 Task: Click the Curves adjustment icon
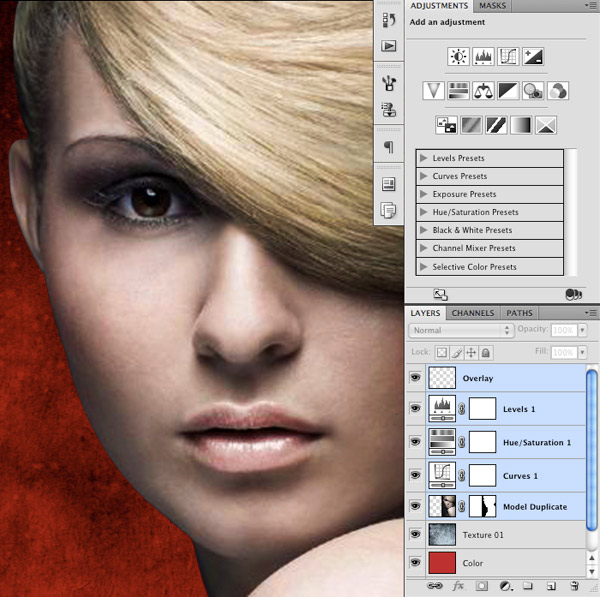pos(509,57)
